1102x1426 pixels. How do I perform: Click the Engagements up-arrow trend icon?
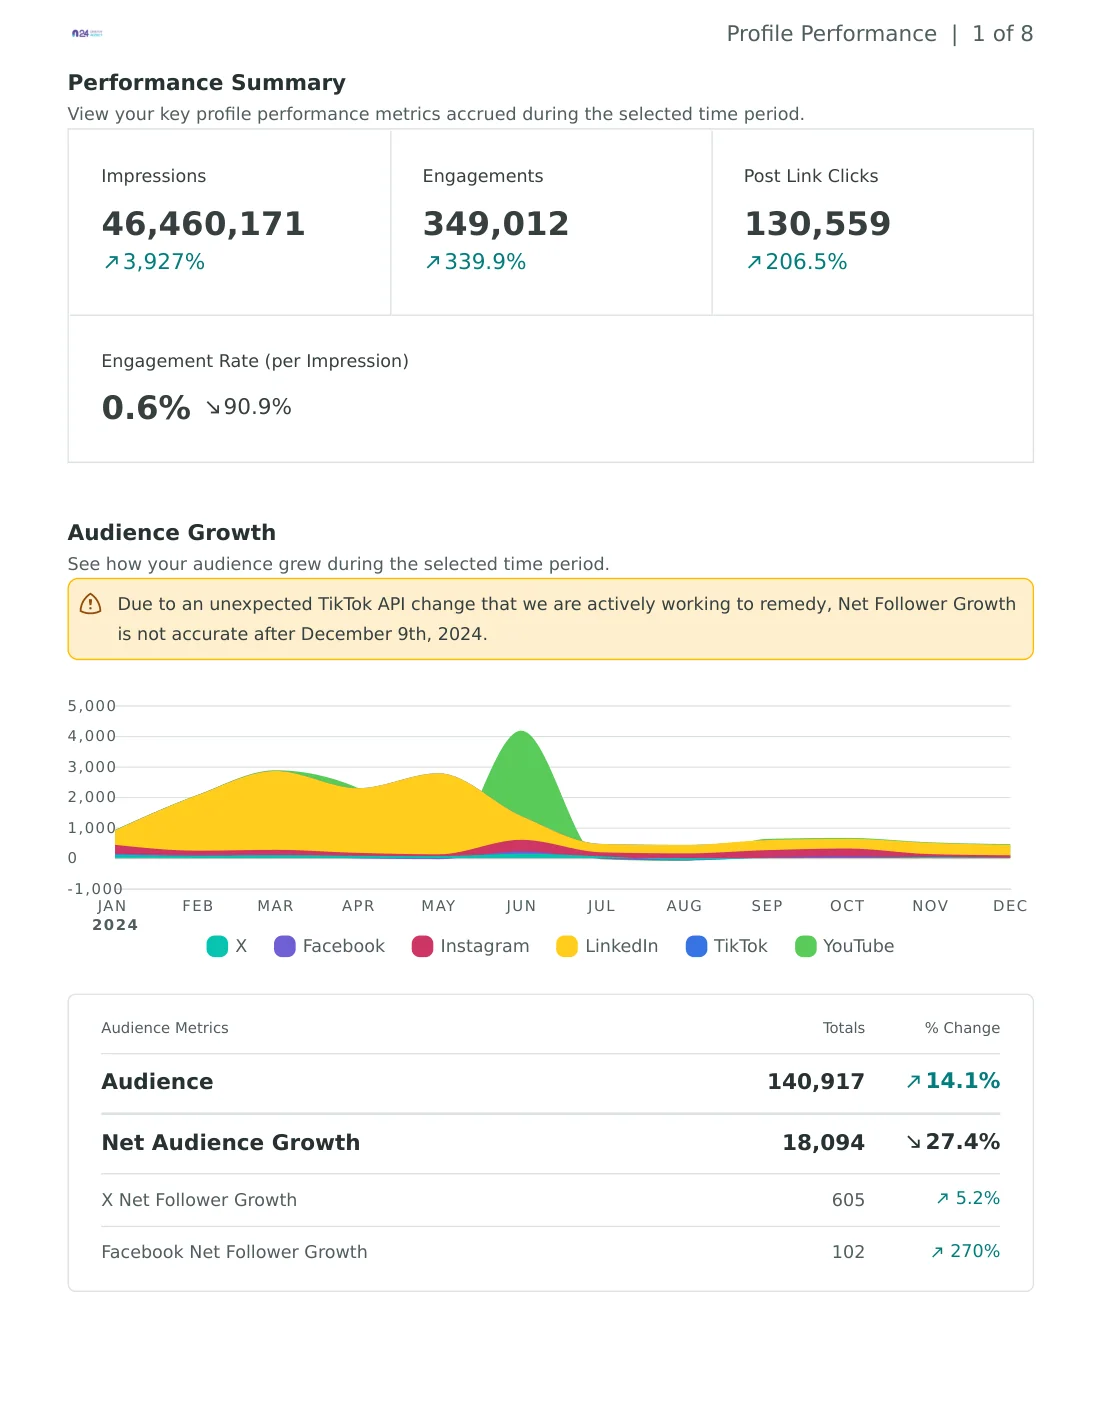coord(433,262)
